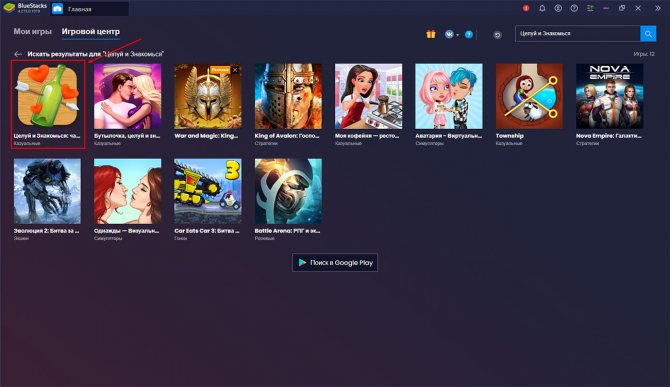
Task: Click the circular refresh icon
Action: click(x=497, y=35)
